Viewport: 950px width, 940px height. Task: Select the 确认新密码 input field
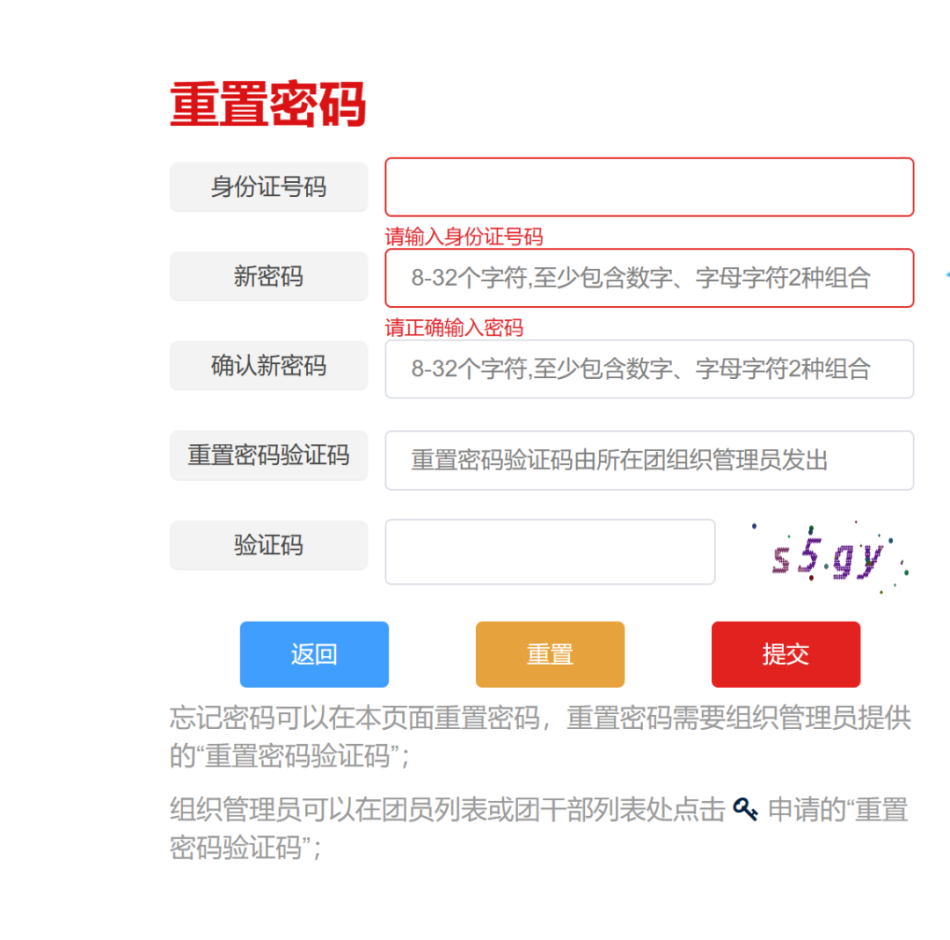pyautogui.click(x=649, y=369)
